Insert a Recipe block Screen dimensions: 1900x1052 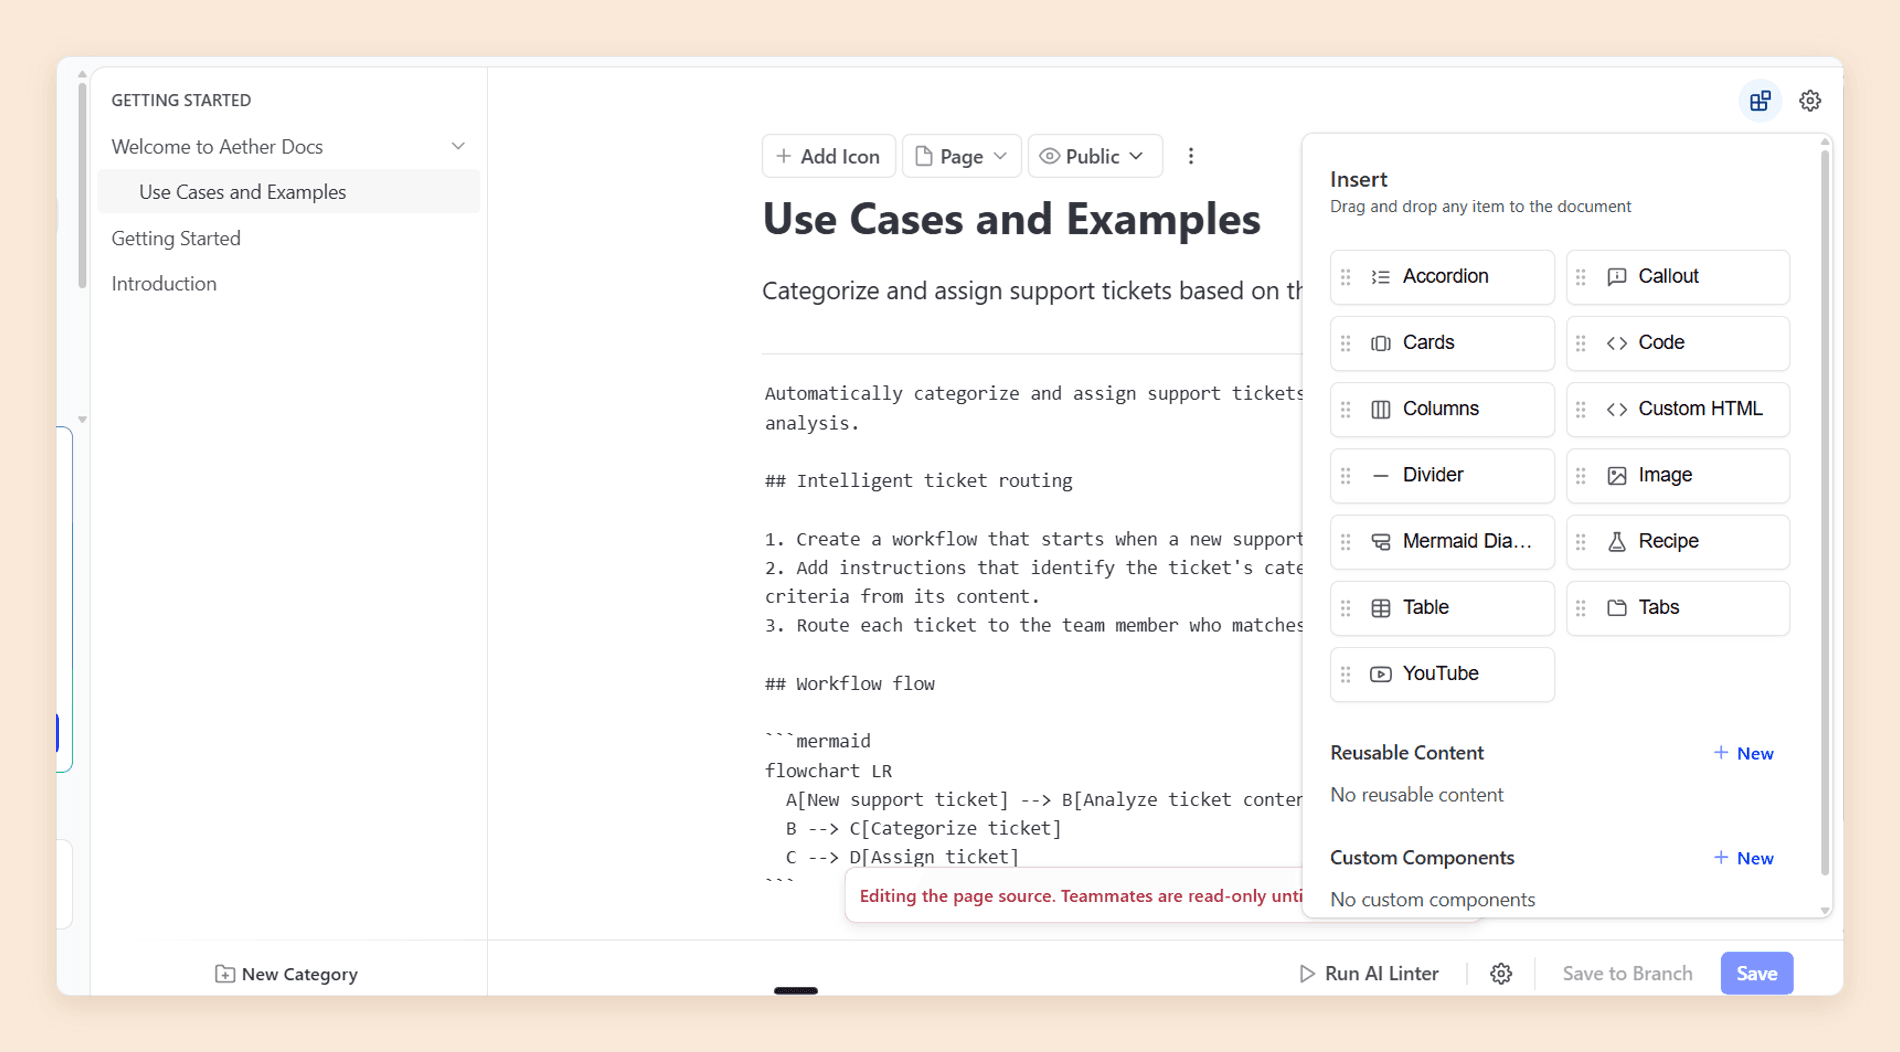point(1678,541)
